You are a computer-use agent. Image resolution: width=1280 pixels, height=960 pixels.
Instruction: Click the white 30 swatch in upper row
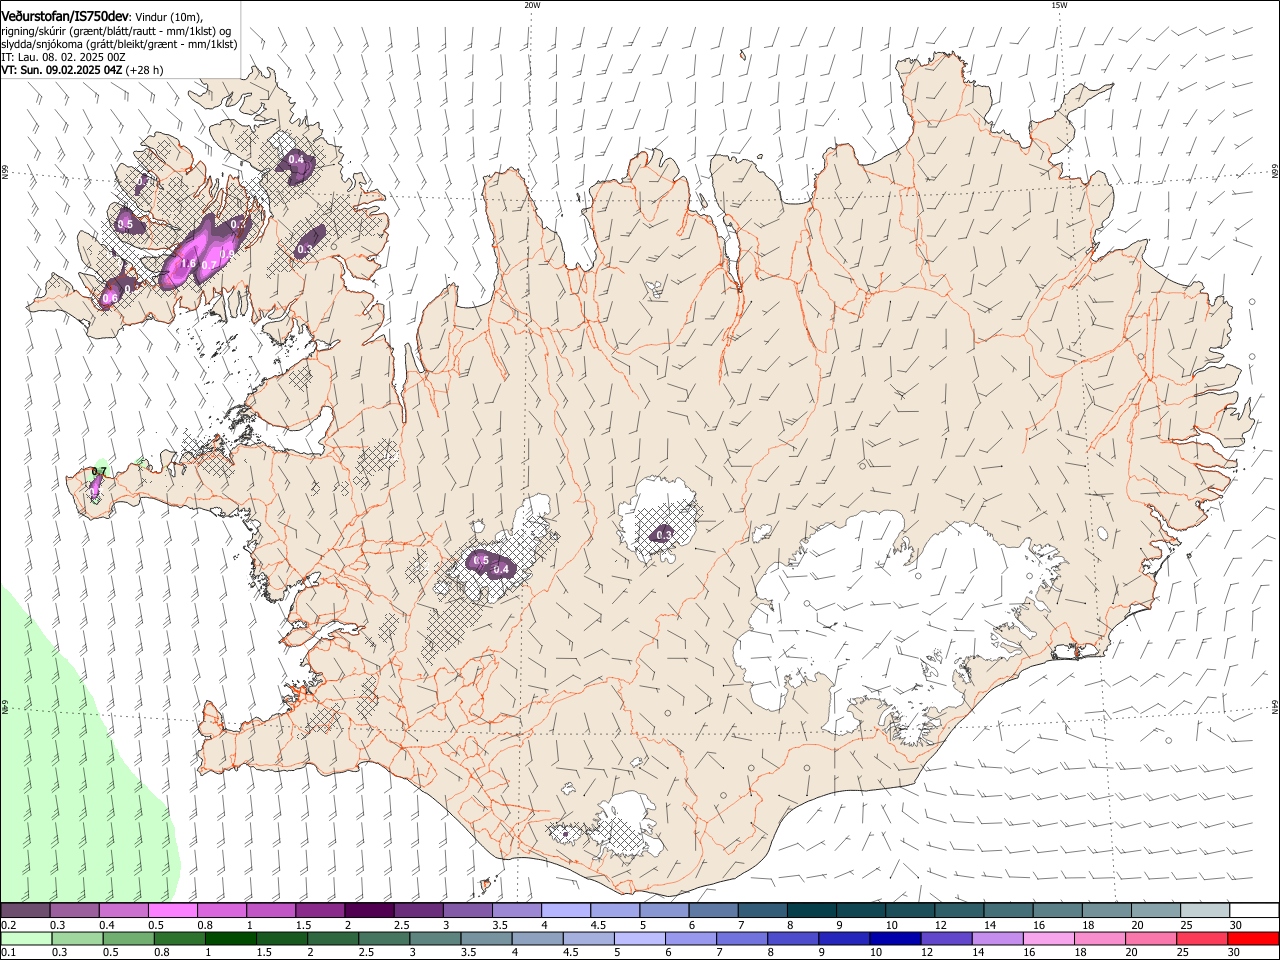1254,911
